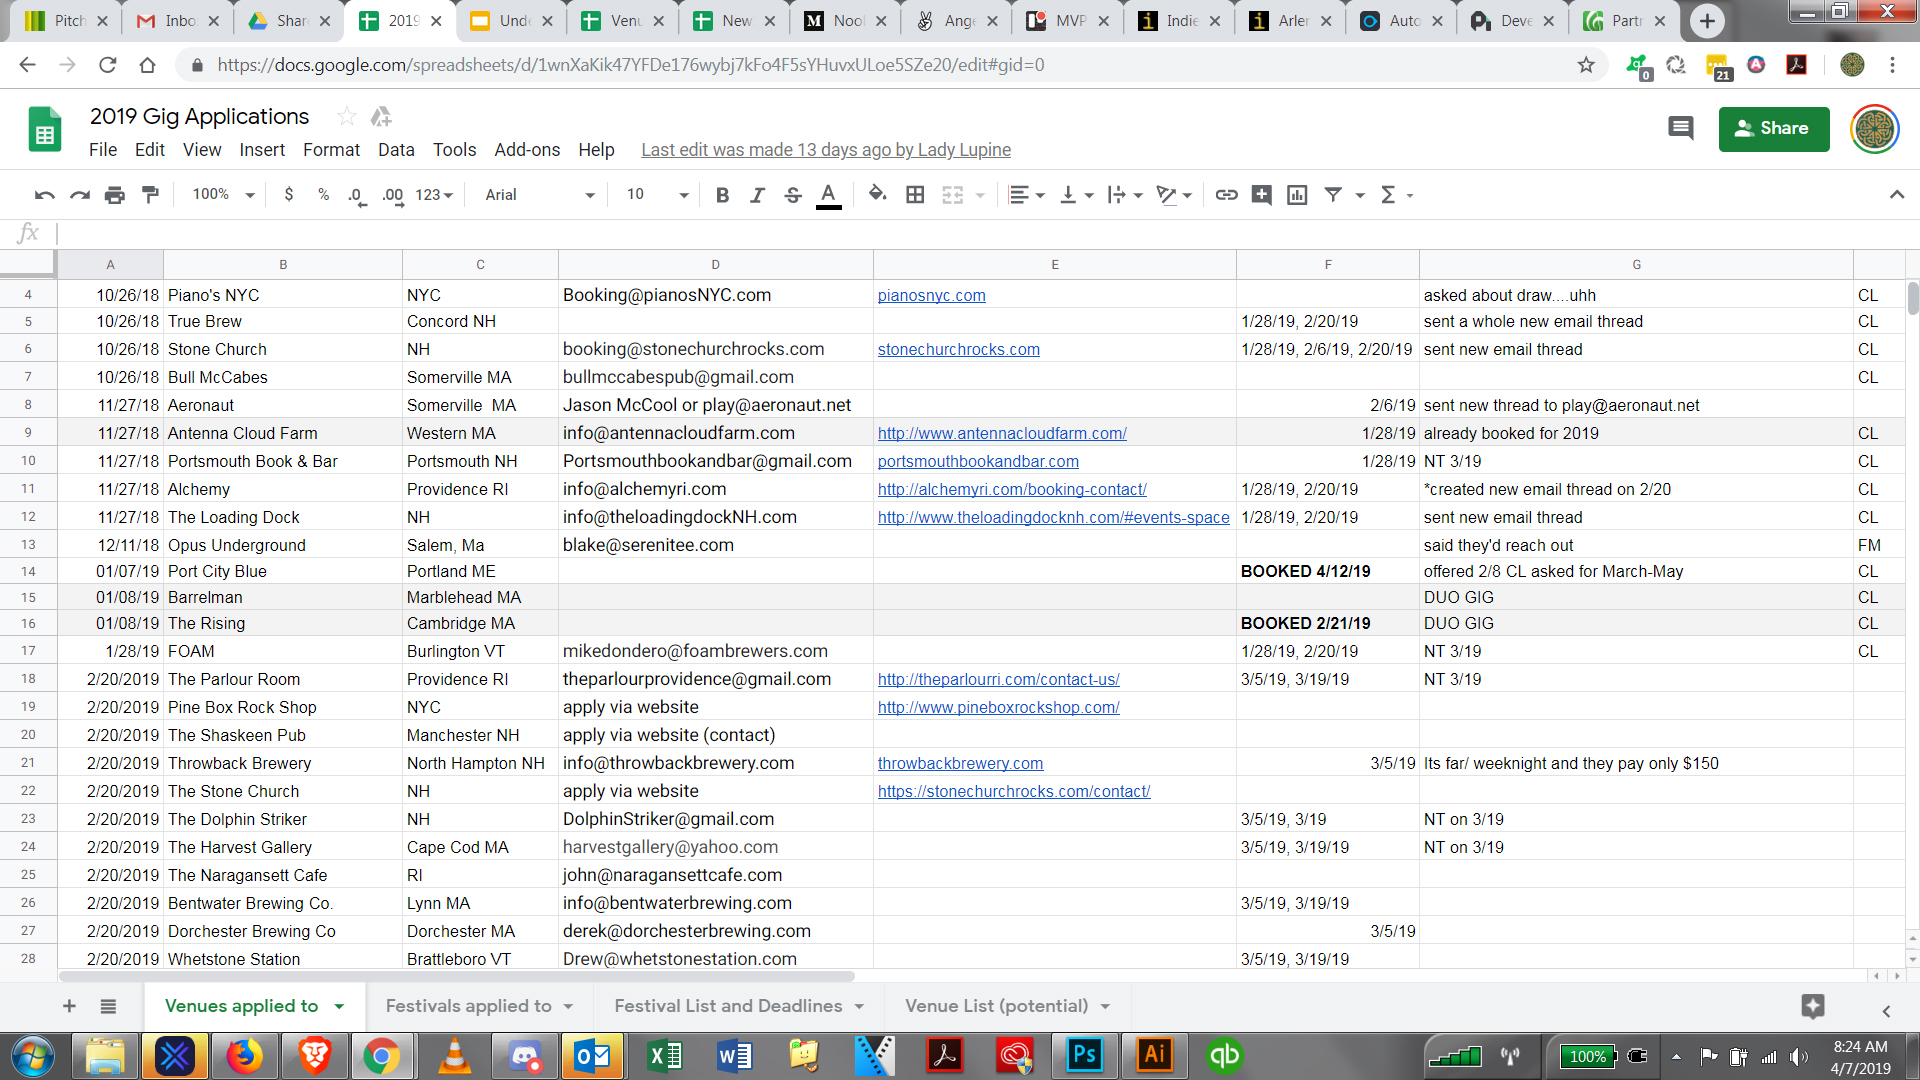Add a new sheet with plus button
Screen dimensions: 1920x1080
coord(69,1006)
